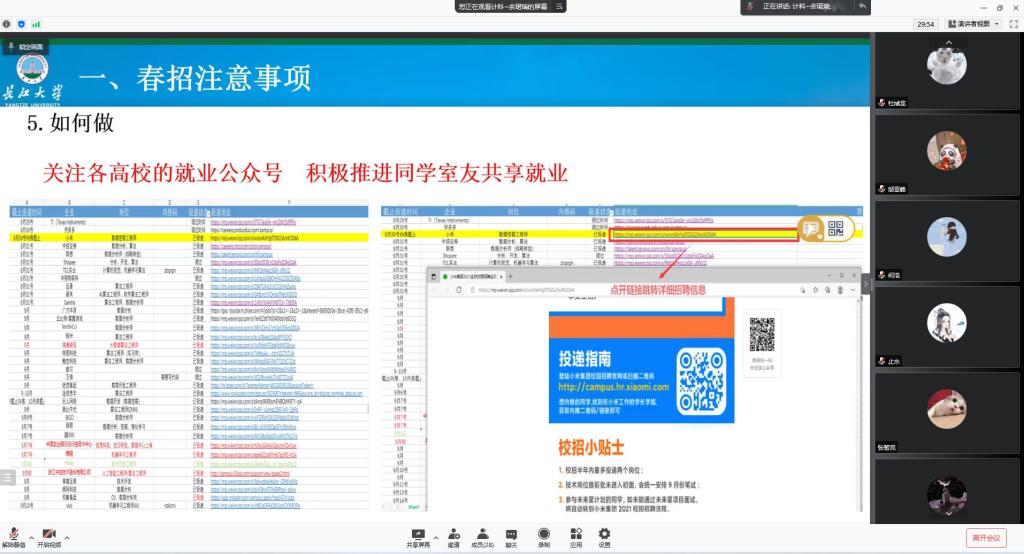Open the 成员 members list icon

click(x=482, y=534)
